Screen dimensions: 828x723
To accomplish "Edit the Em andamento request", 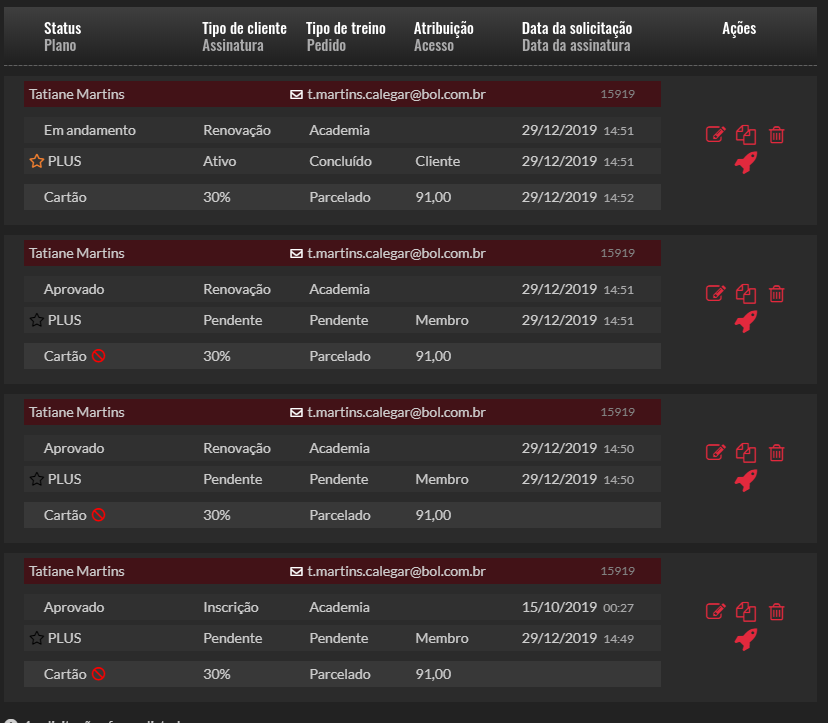I will 715,135.
